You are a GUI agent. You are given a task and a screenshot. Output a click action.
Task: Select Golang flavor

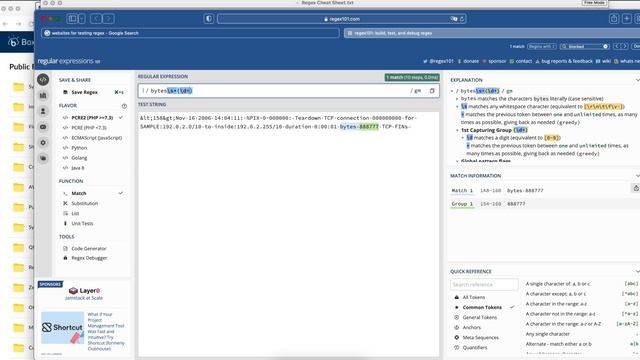pyautogui.click(x=79, y=158)
